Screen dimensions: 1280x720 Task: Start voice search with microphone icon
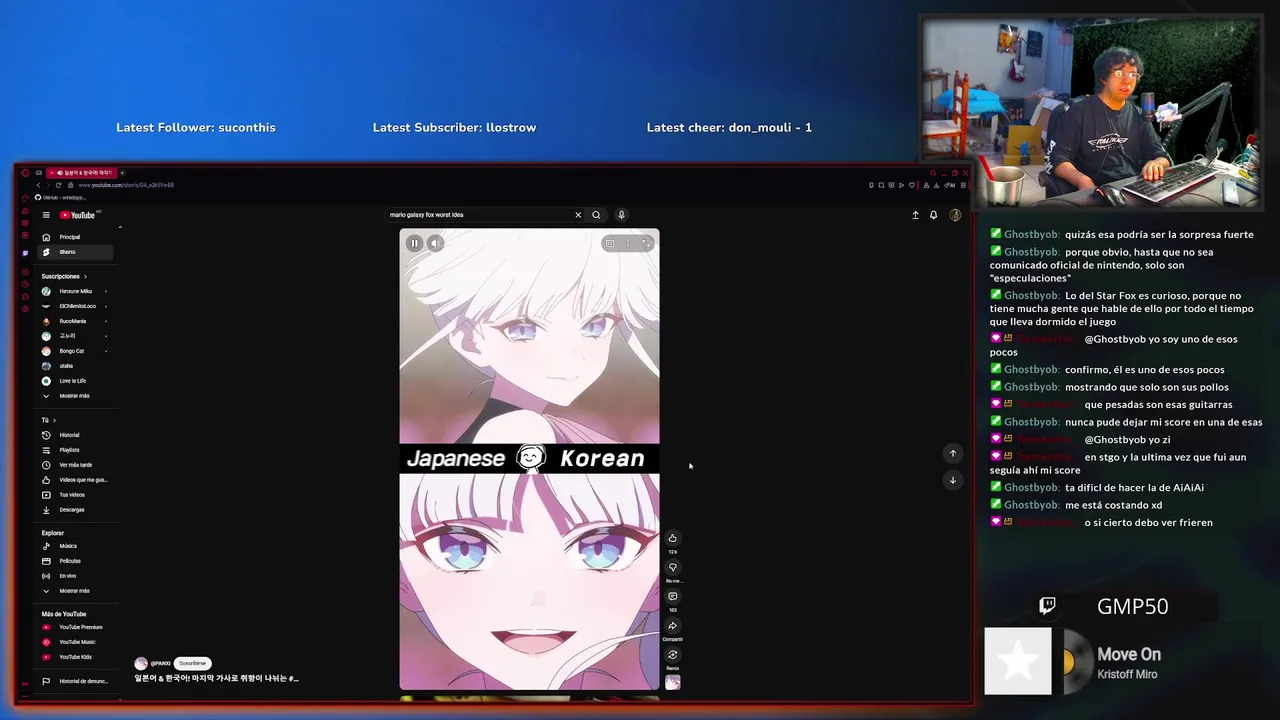tap(621, 215)
